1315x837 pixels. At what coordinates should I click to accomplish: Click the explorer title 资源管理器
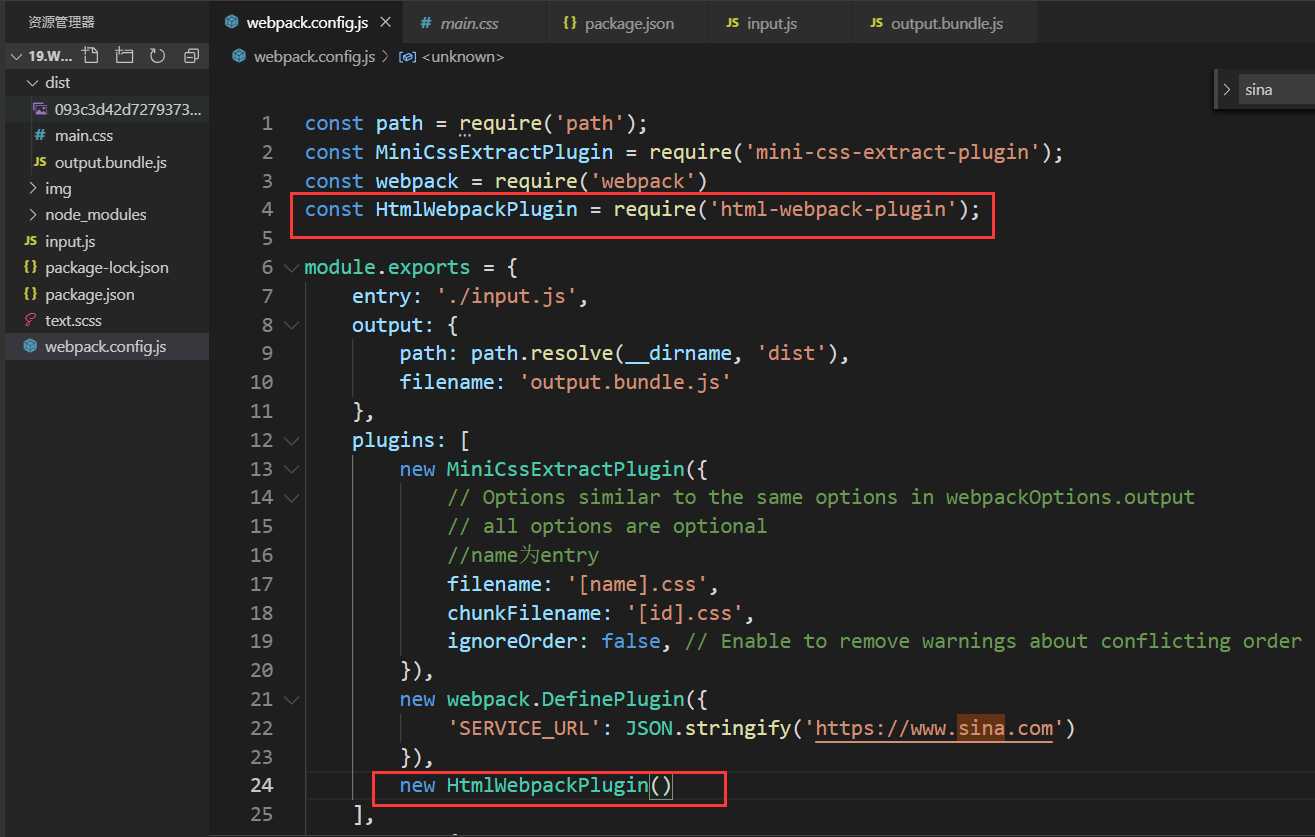click(61, 21)
